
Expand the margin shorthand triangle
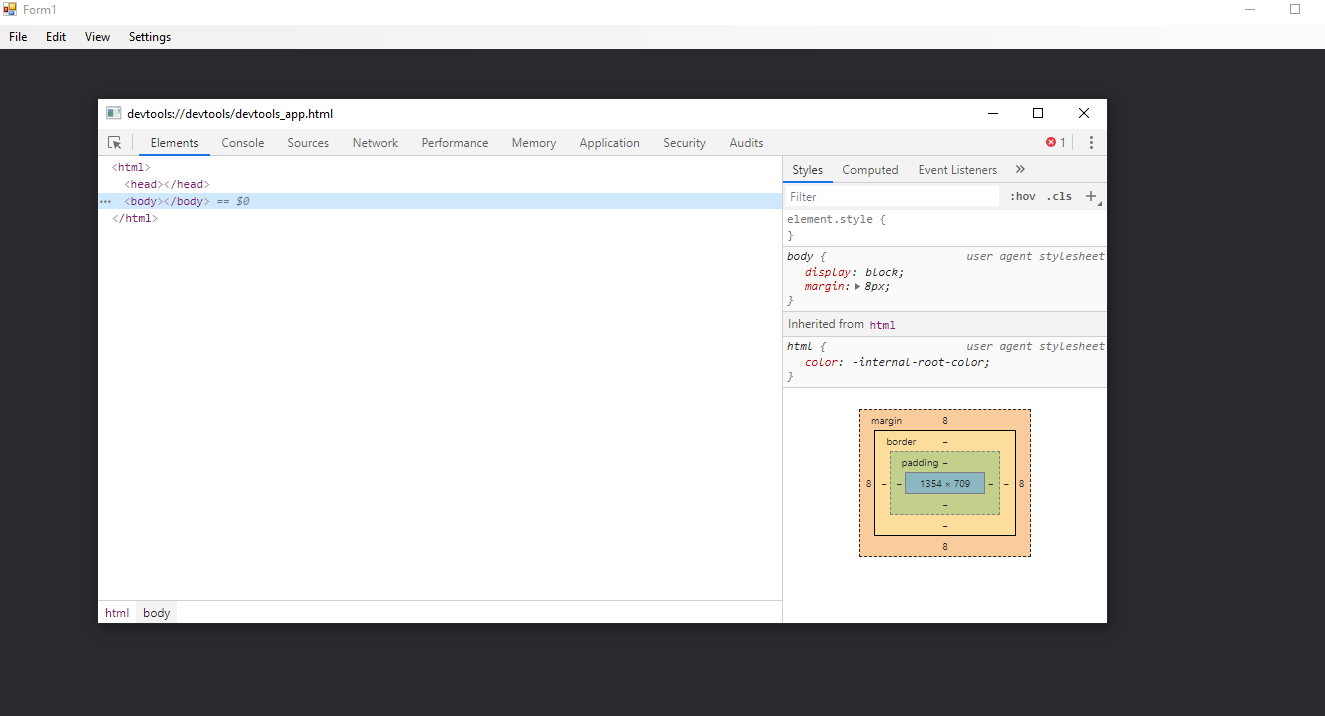point(857,287)
